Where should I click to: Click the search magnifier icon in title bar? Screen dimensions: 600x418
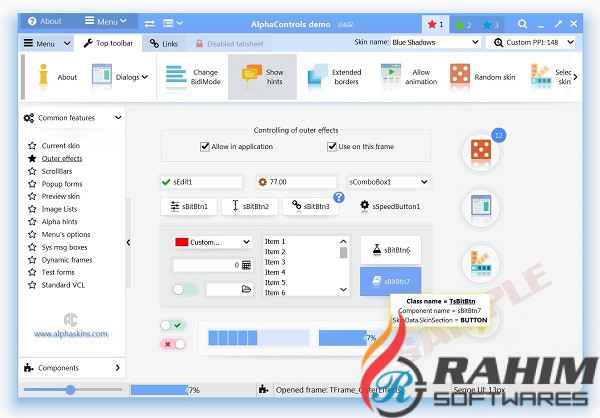[x=522, y=24]
